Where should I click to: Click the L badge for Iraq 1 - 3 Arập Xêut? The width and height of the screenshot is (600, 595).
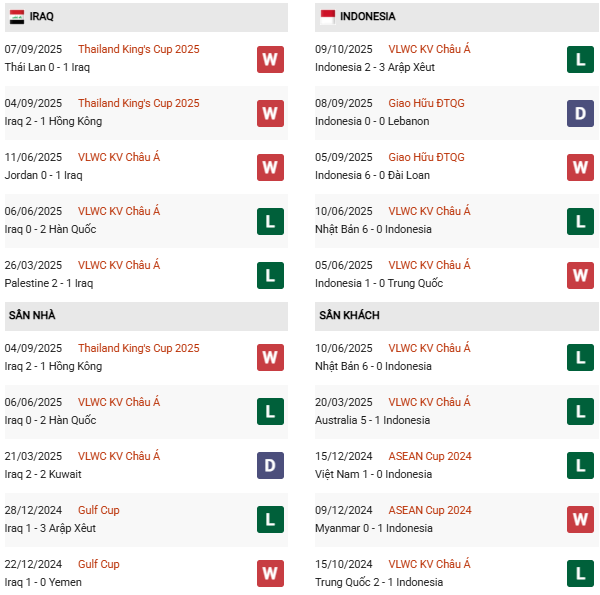270,520
